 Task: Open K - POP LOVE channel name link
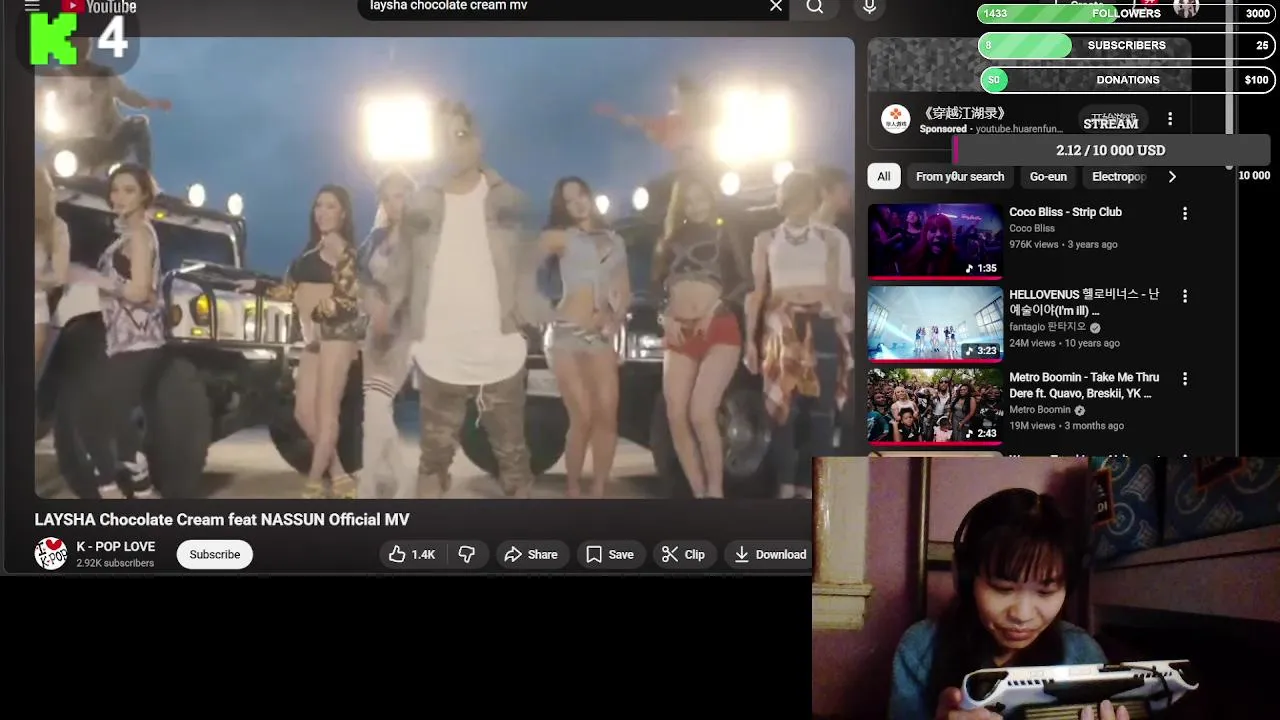[116, 546]
